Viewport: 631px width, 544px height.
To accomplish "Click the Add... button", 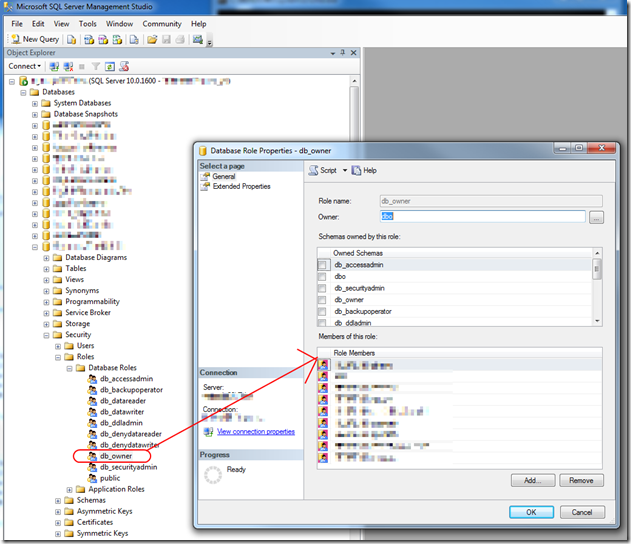I will [x=533, y=480].
